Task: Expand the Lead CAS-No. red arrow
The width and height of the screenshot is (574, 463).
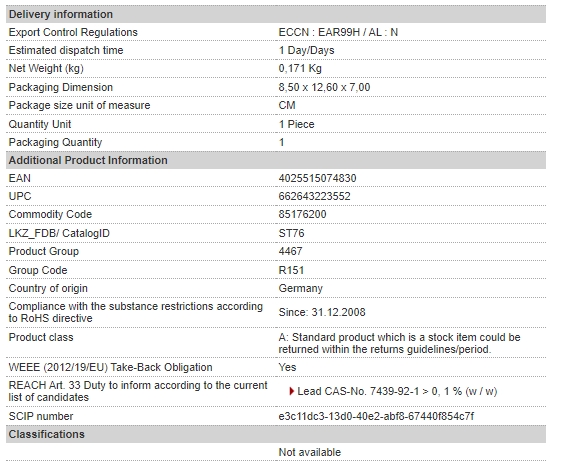Action: point(291,391)
